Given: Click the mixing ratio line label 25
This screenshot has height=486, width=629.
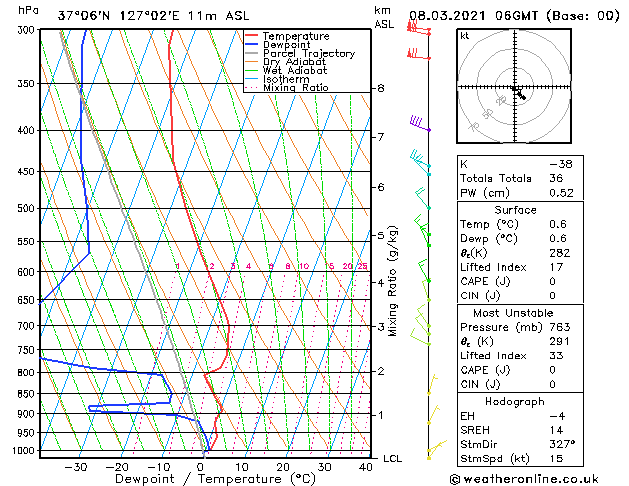Looking at the screenshot, I should pyautogui.click(x=362, y=266).
